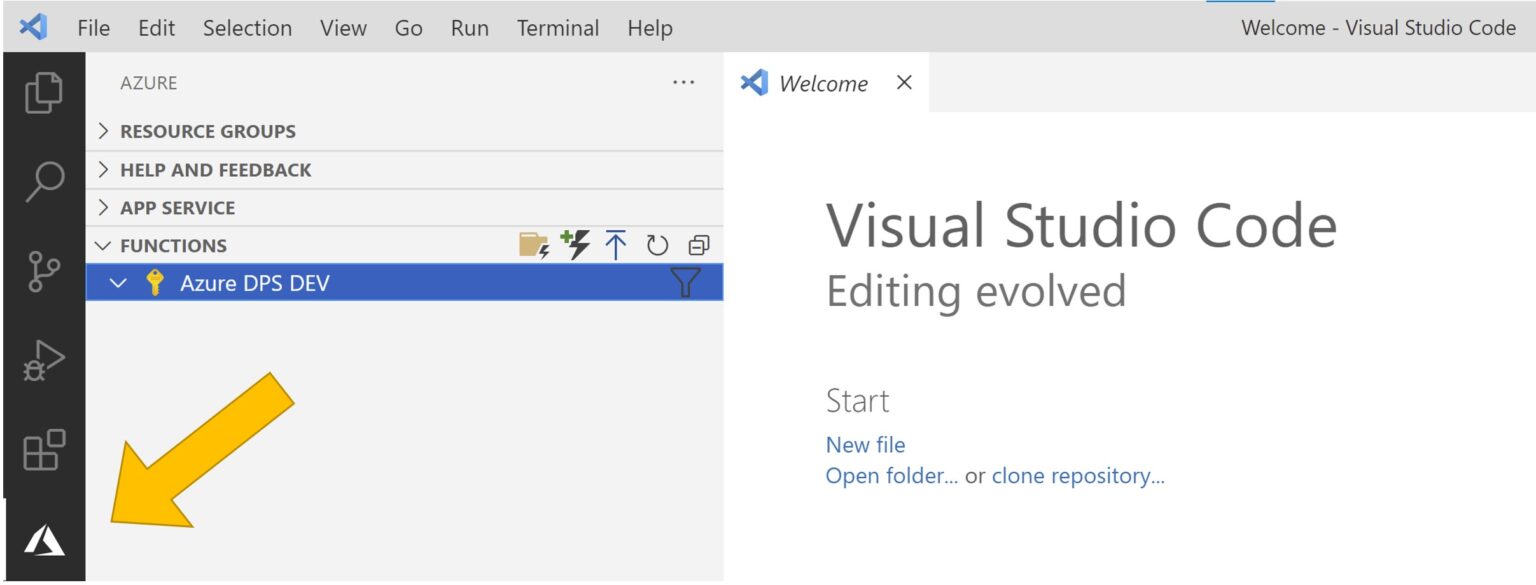Expand the Help and Feedback section
This screenshot has width=1536, height=585.
(215, 170)
